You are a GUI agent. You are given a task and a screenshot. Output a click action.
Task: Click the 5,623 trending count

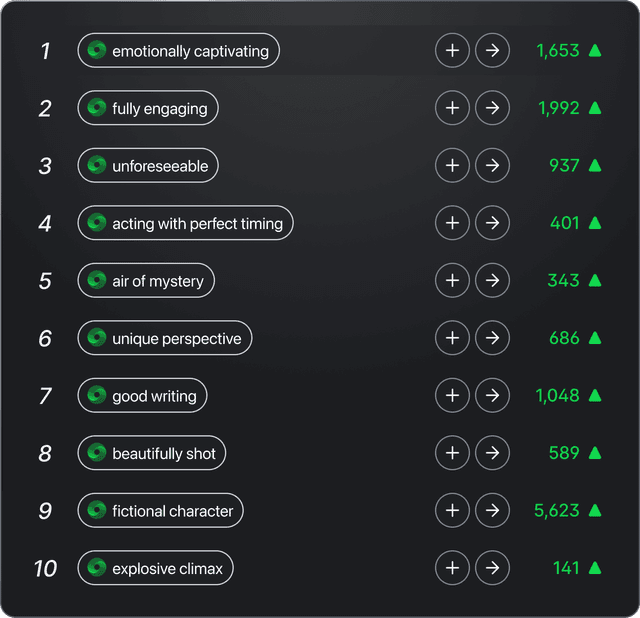(x=557, y=511)
